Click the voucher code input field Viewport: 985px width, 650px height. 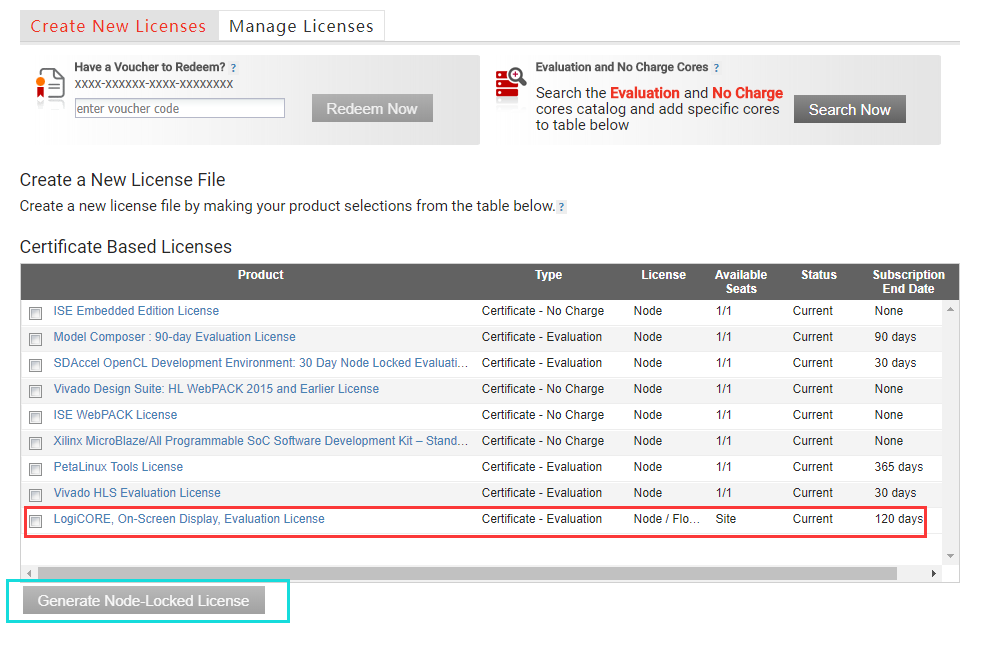tap(179, 107)
